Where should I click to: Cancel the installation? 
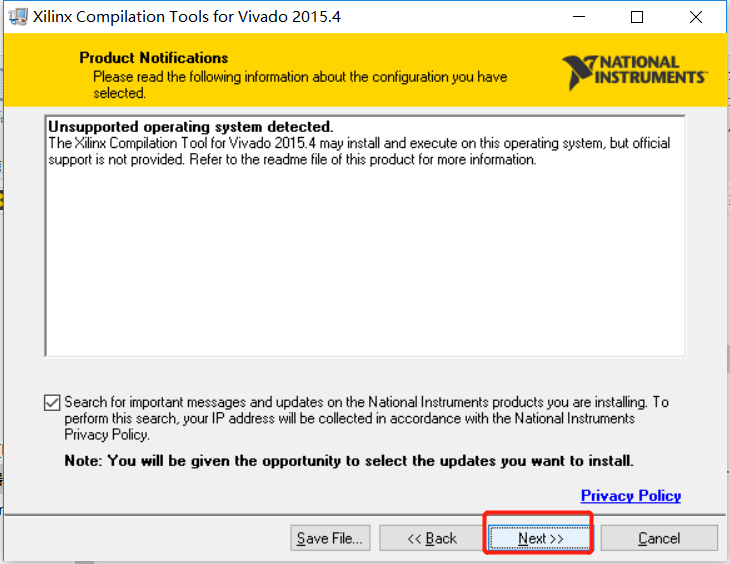(x=659, y=538)
